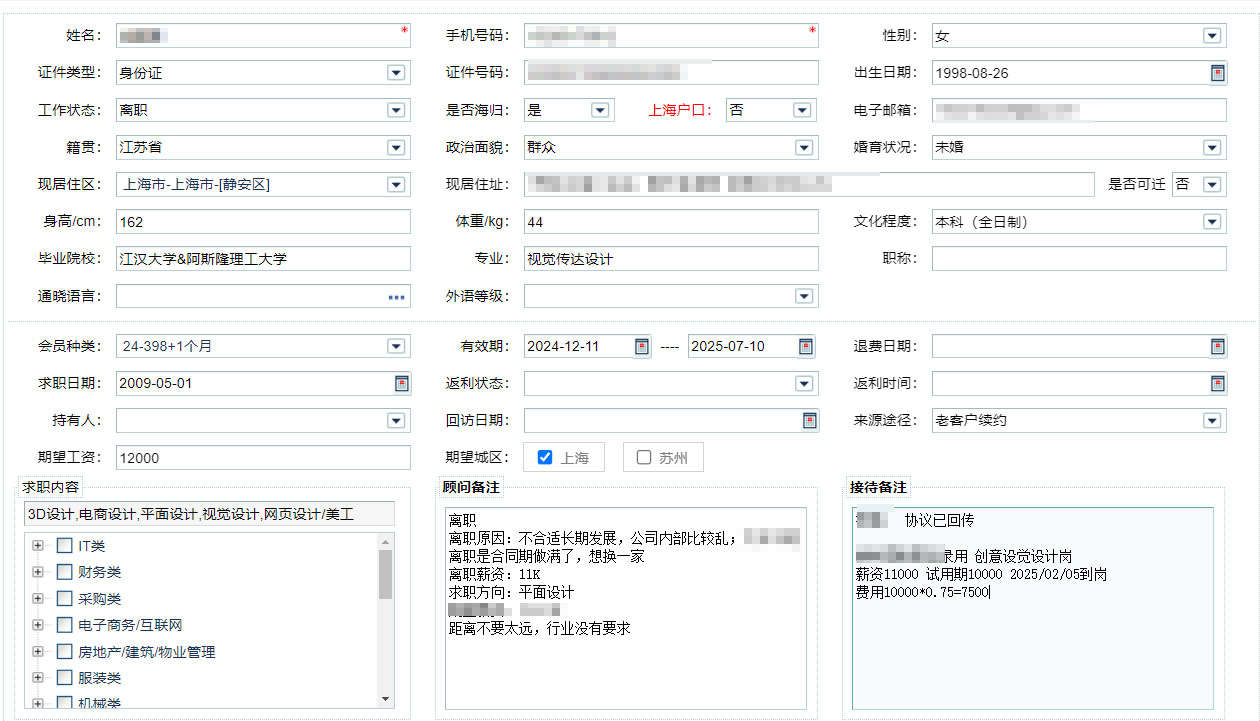Click the 手机号码 input field

(x=671, y=36)
